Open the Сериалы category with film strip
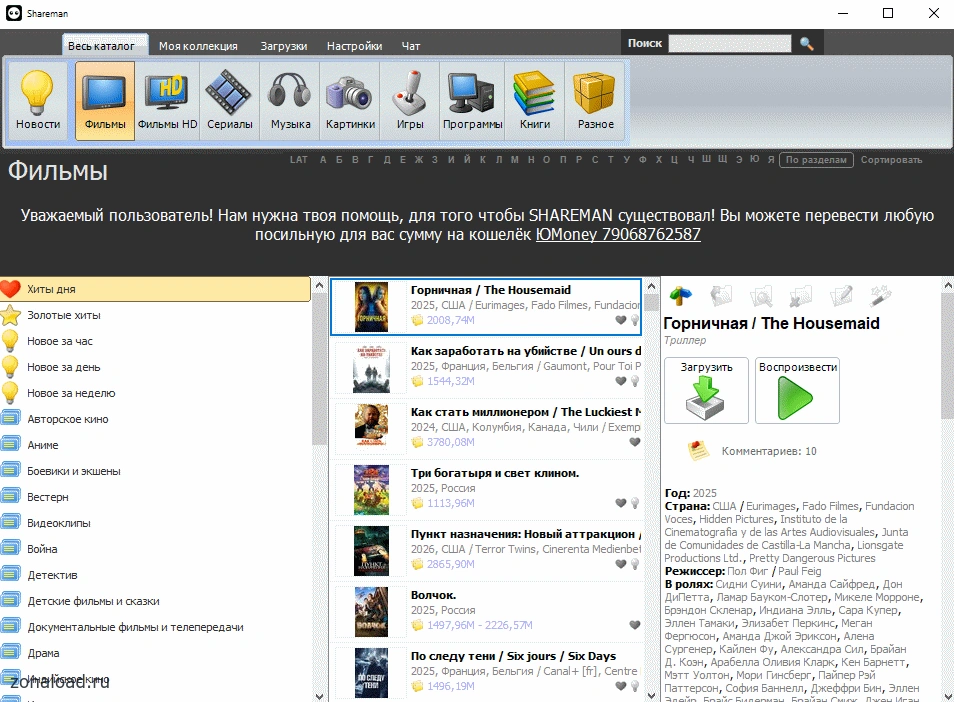This screenshot has height=702, width=954. pyautogui.click(x=229, y=101)
